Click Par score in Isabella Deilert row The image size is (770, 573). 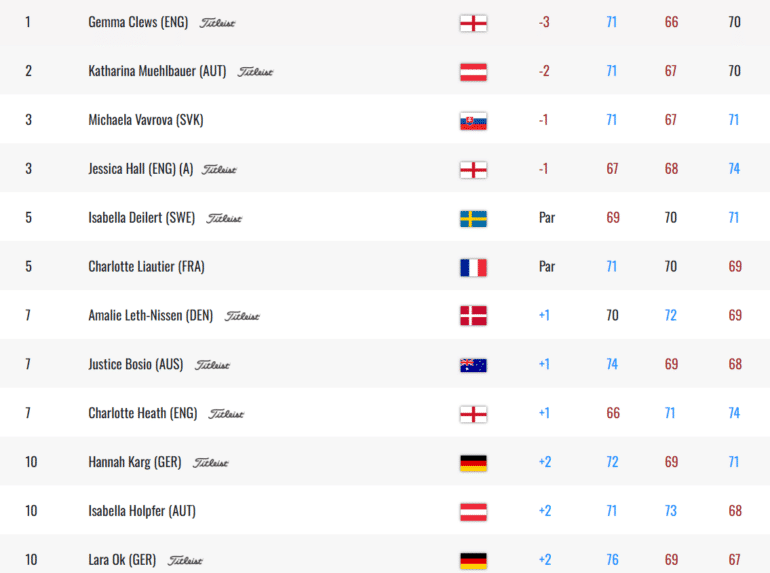click(x=547, y=218)
